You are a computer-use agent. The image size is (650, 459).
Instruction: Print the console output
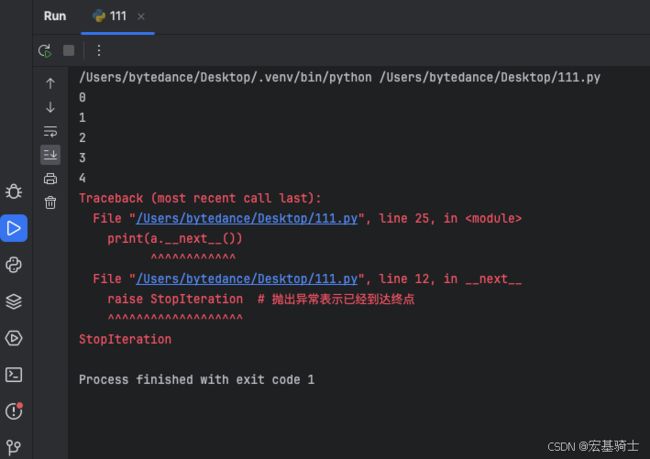50,179
